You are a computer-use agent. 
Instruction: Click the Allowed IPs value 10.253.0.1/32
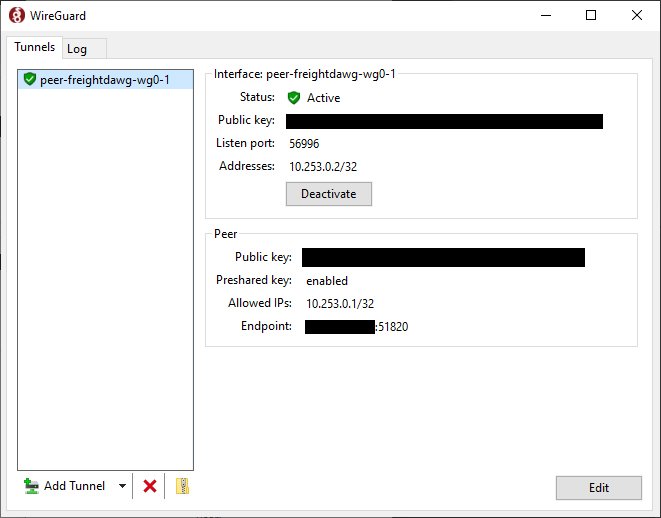click(340, 304)
